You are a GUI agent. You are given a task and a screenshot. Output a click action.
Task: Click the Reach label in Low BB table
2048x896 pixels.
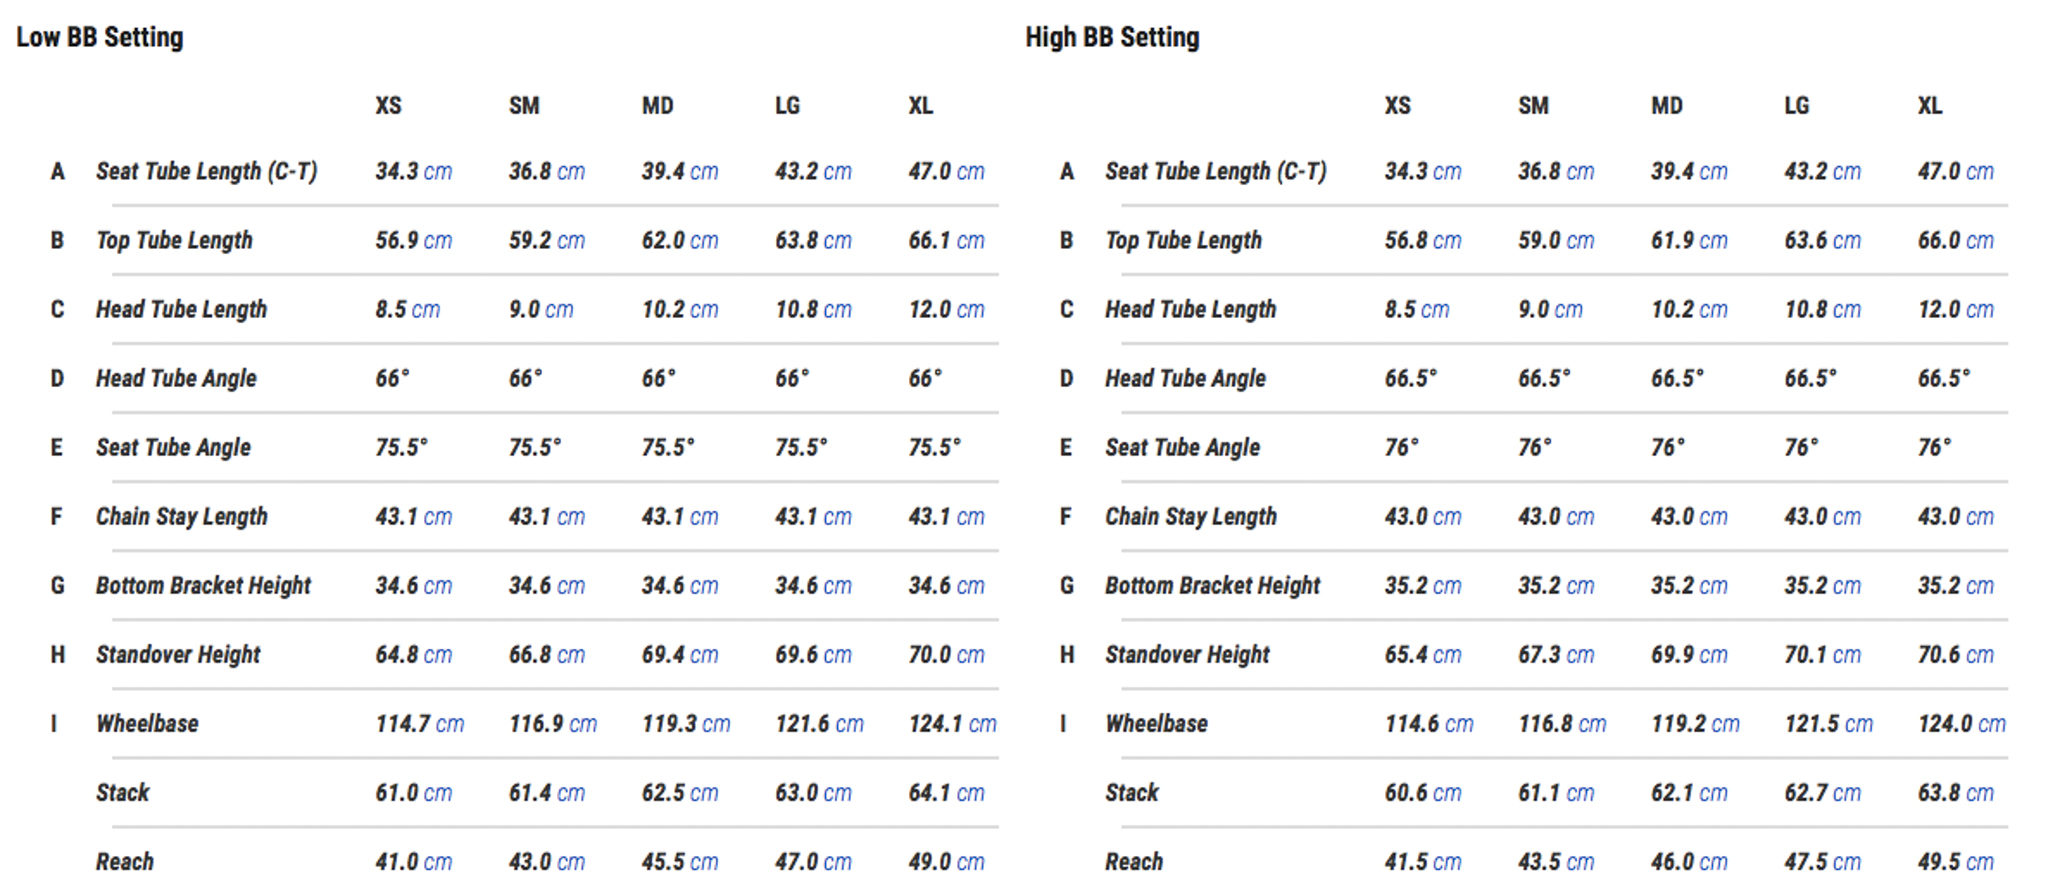(125, 861)
